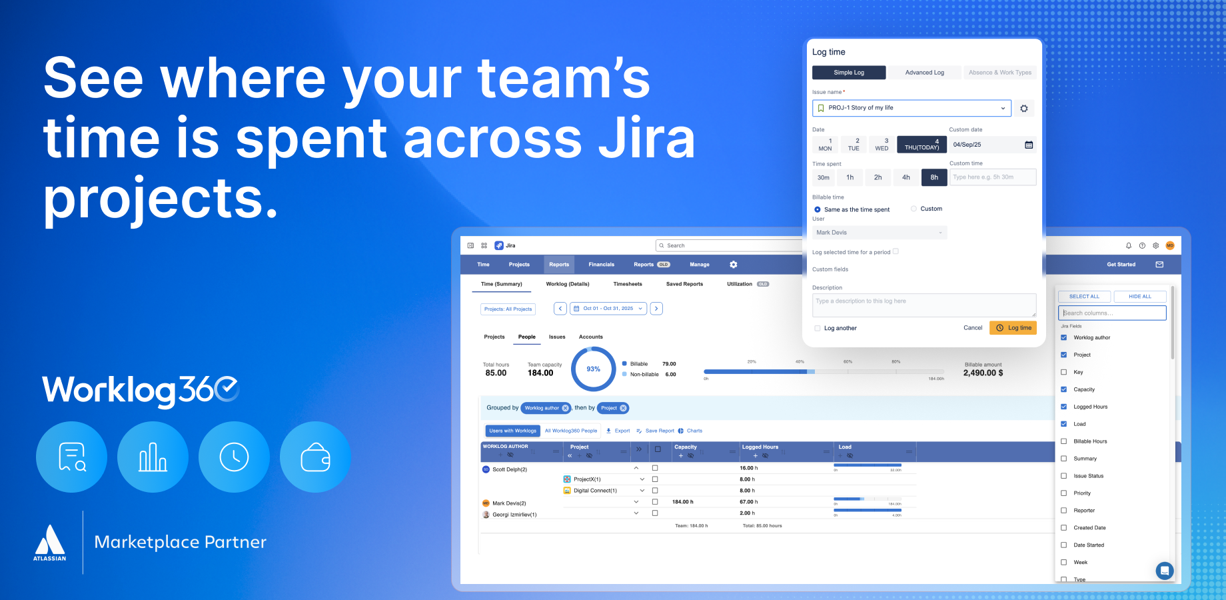This screenshot has height=600, width=1226.
Task: Click the Scott Delph load bar
Action: 868,465
